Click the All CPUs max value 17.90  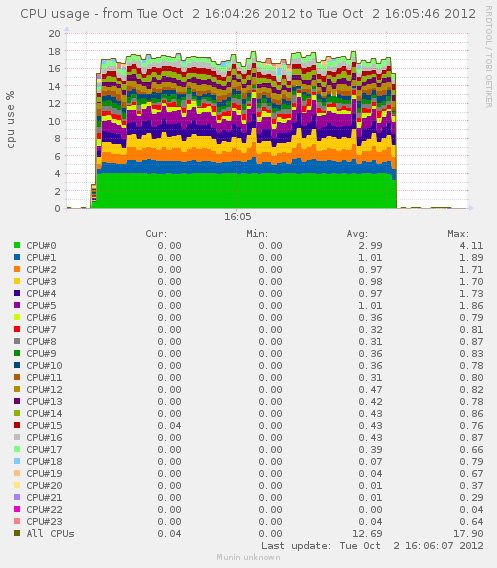click(x=468, y=534)
